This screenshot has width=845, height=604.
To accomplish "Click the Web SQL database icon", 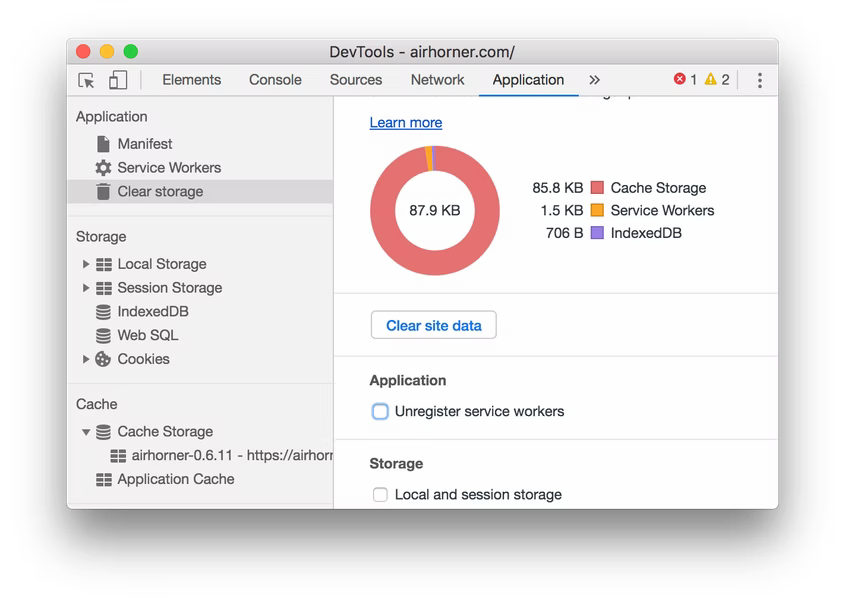I will (x=103, y=335).
